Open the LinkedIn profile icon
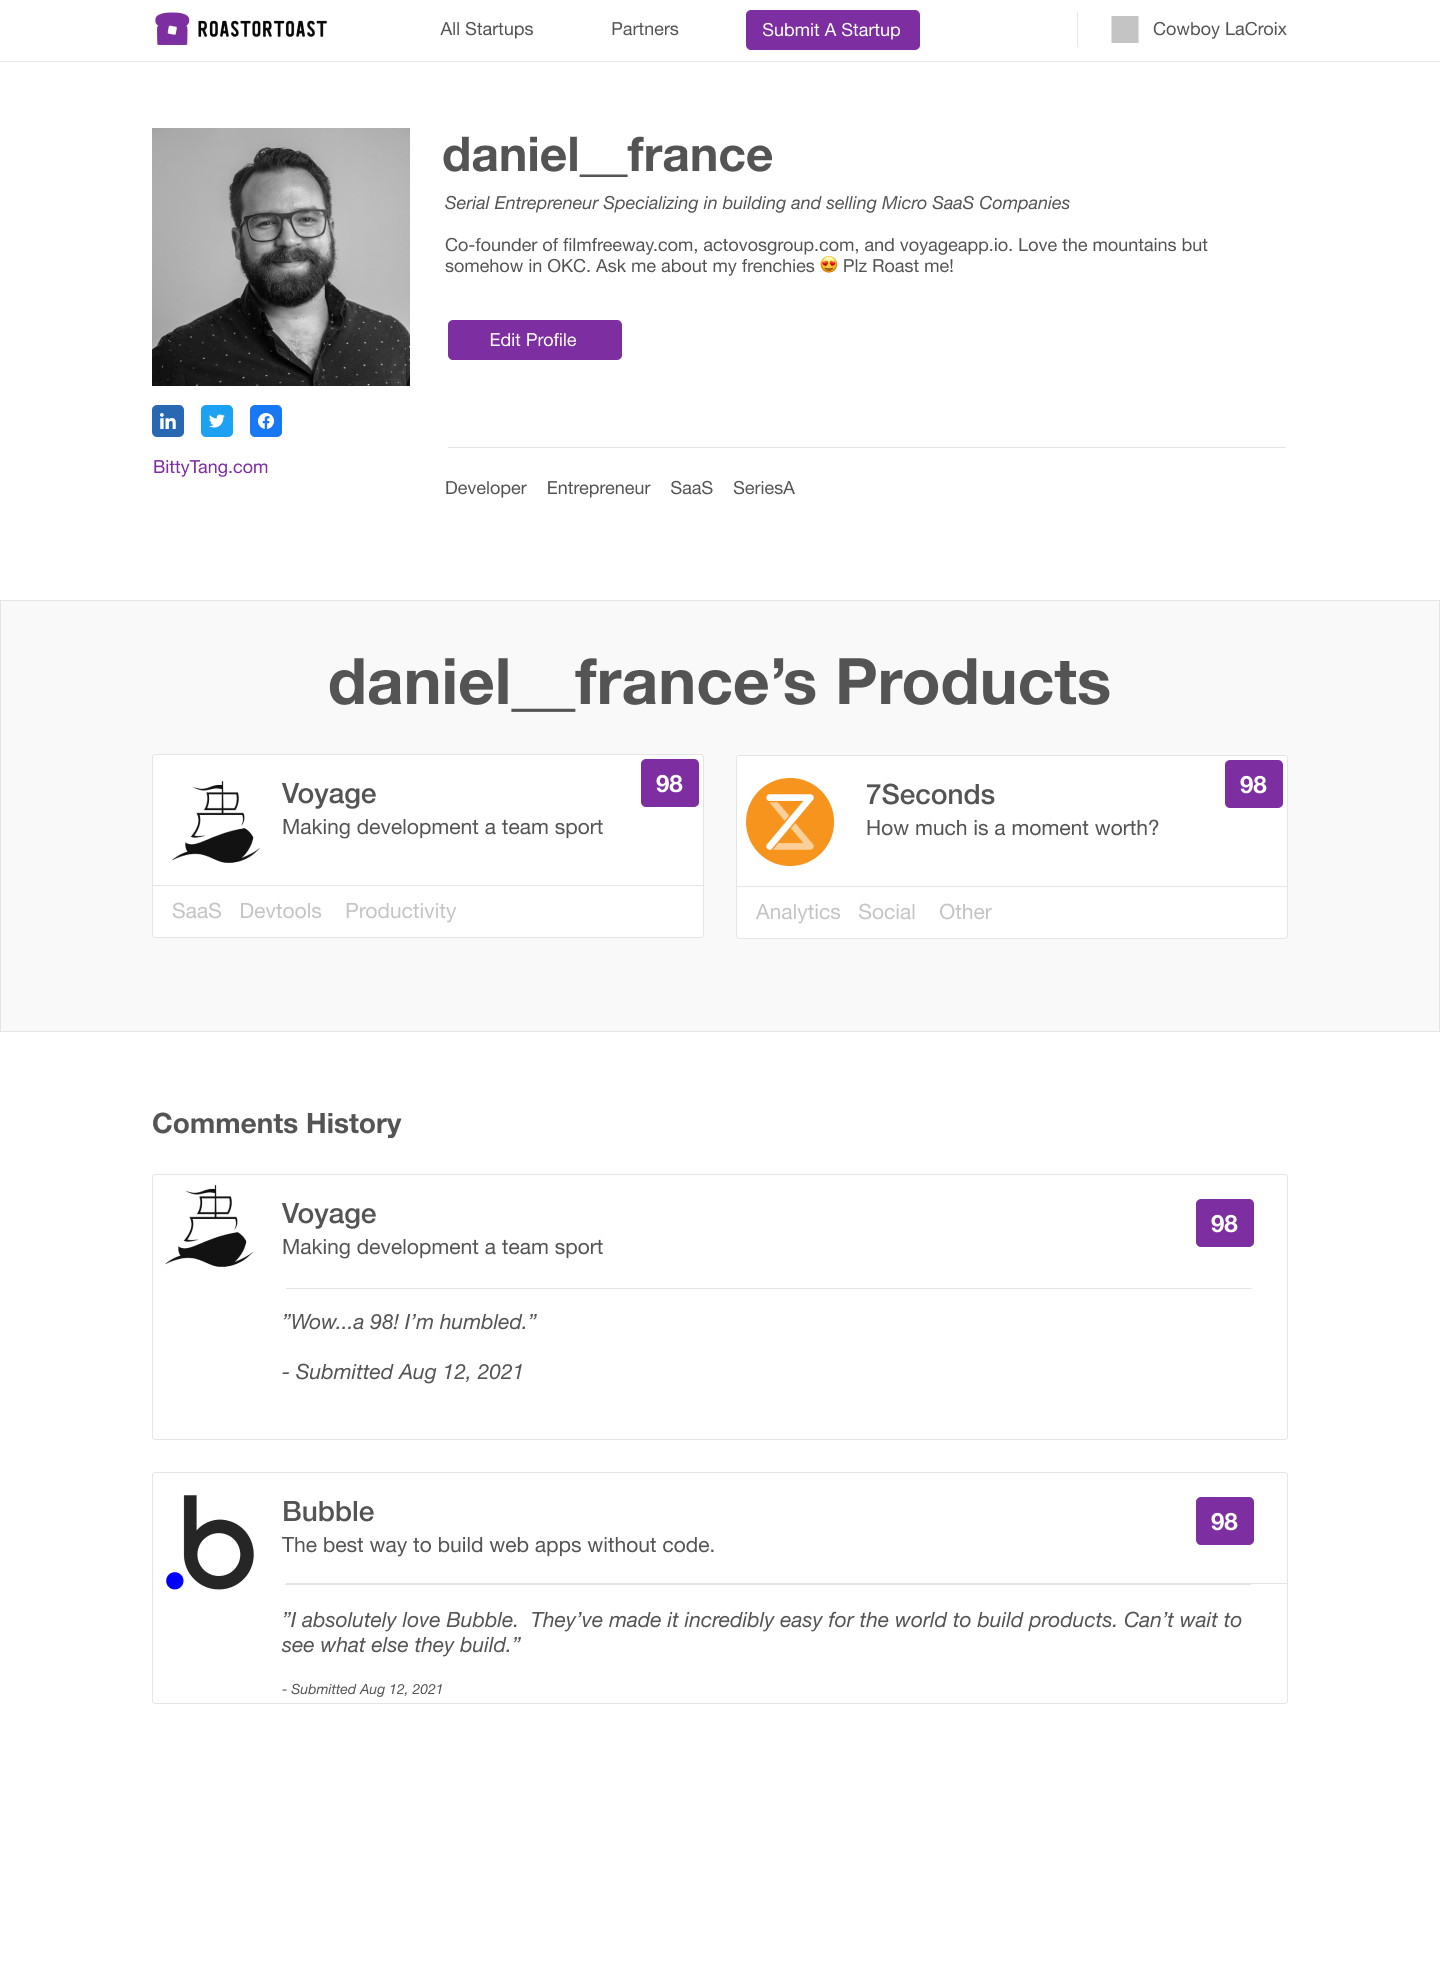This screenshot has width=1440, height=1966. point(168,421)
